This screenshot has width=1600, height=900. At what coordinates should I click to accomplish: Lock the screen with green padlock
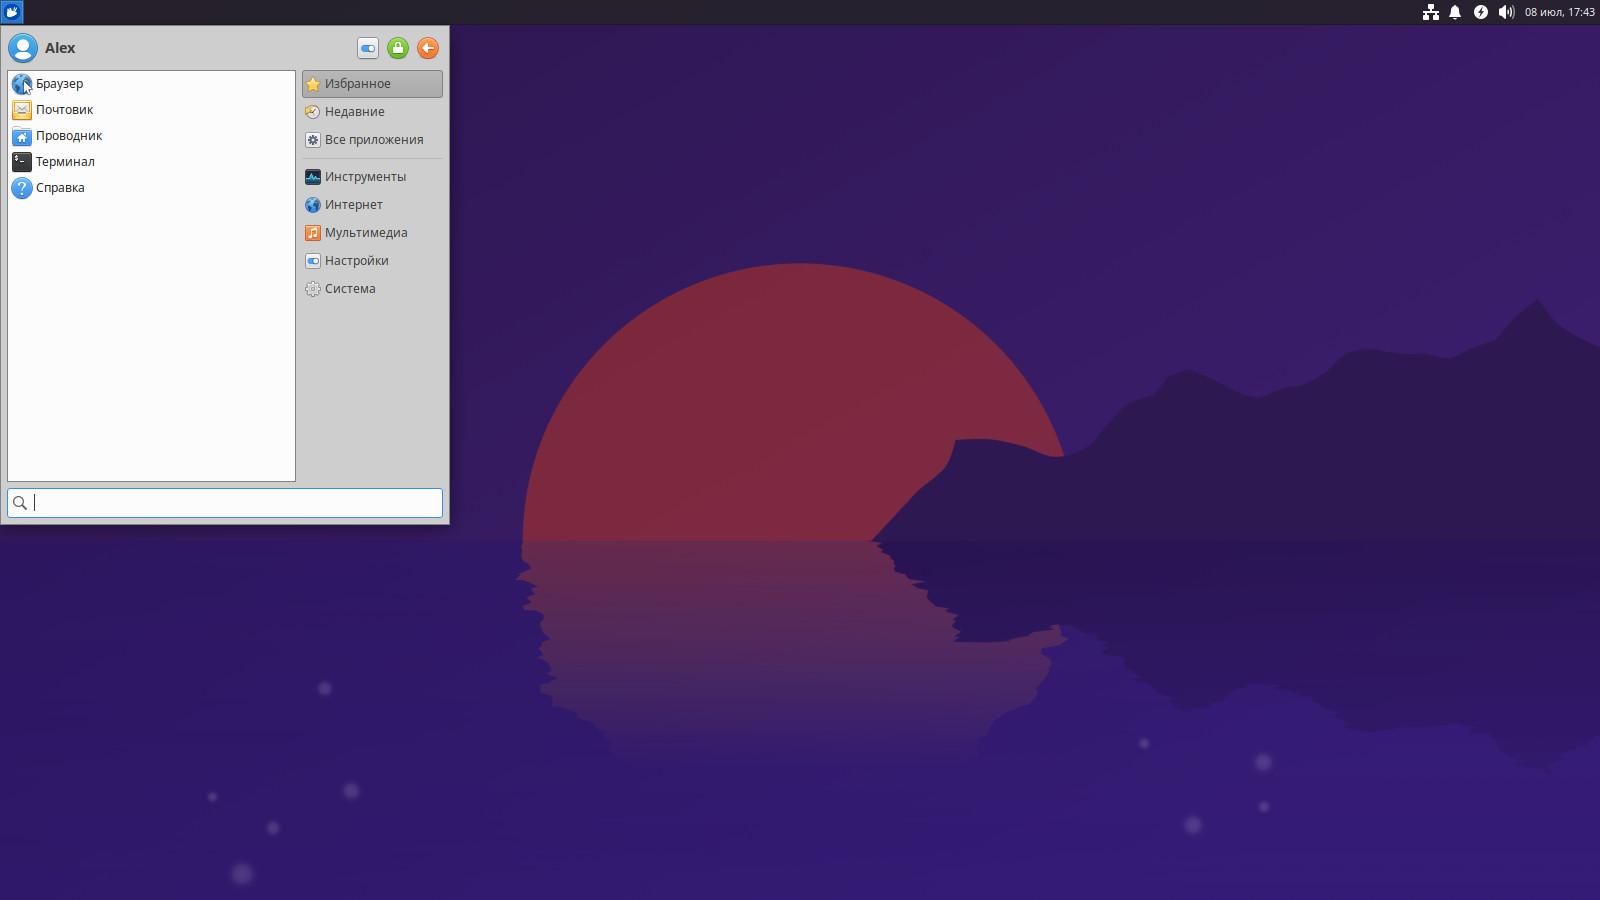(398, 48)
